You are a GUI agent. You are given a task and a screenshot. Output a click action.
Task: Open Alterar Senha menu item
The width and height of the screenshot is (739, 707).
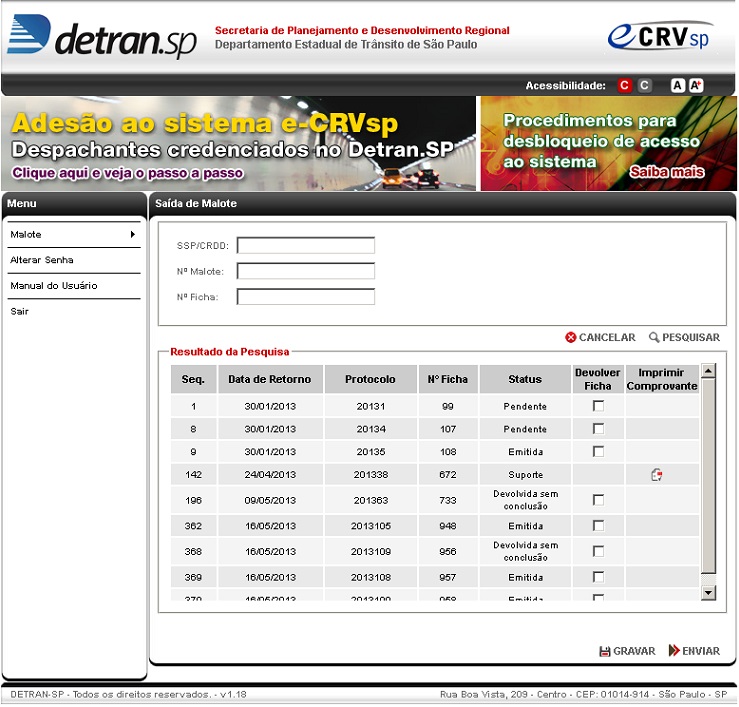click(74, 260)
